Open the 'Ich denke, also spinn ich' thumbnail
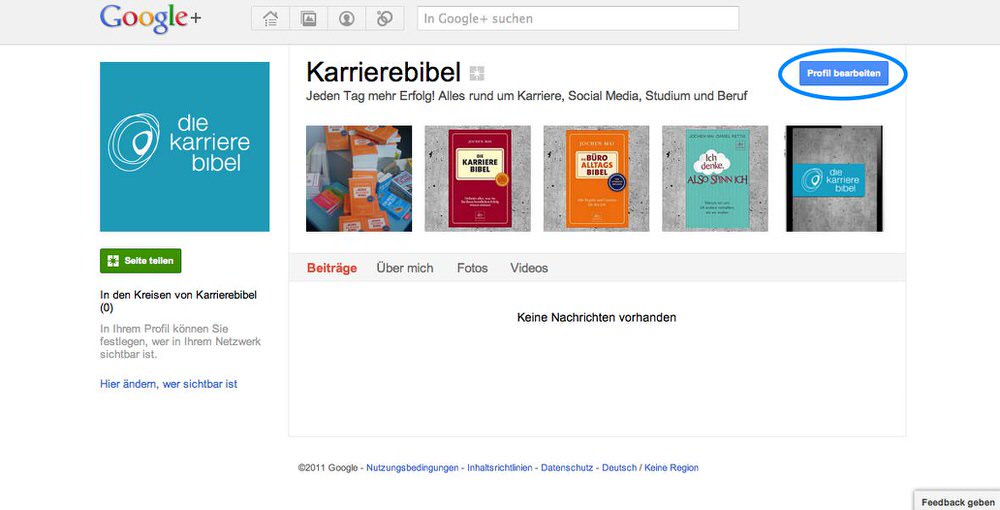 [x=715, y=178]
